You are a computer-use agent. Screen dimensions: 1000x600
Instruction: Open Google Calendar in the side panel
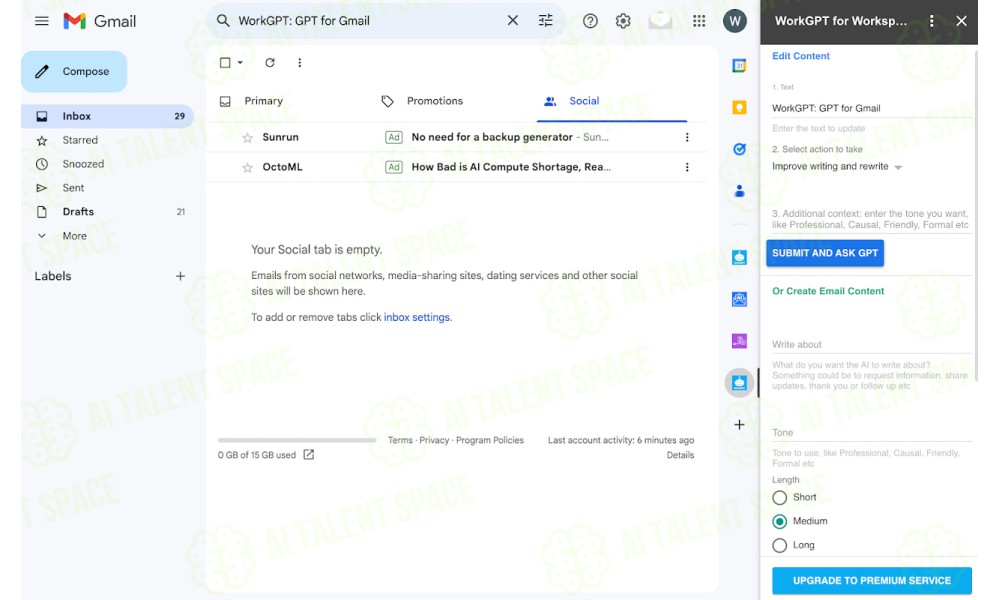click(x=739, y=65)
